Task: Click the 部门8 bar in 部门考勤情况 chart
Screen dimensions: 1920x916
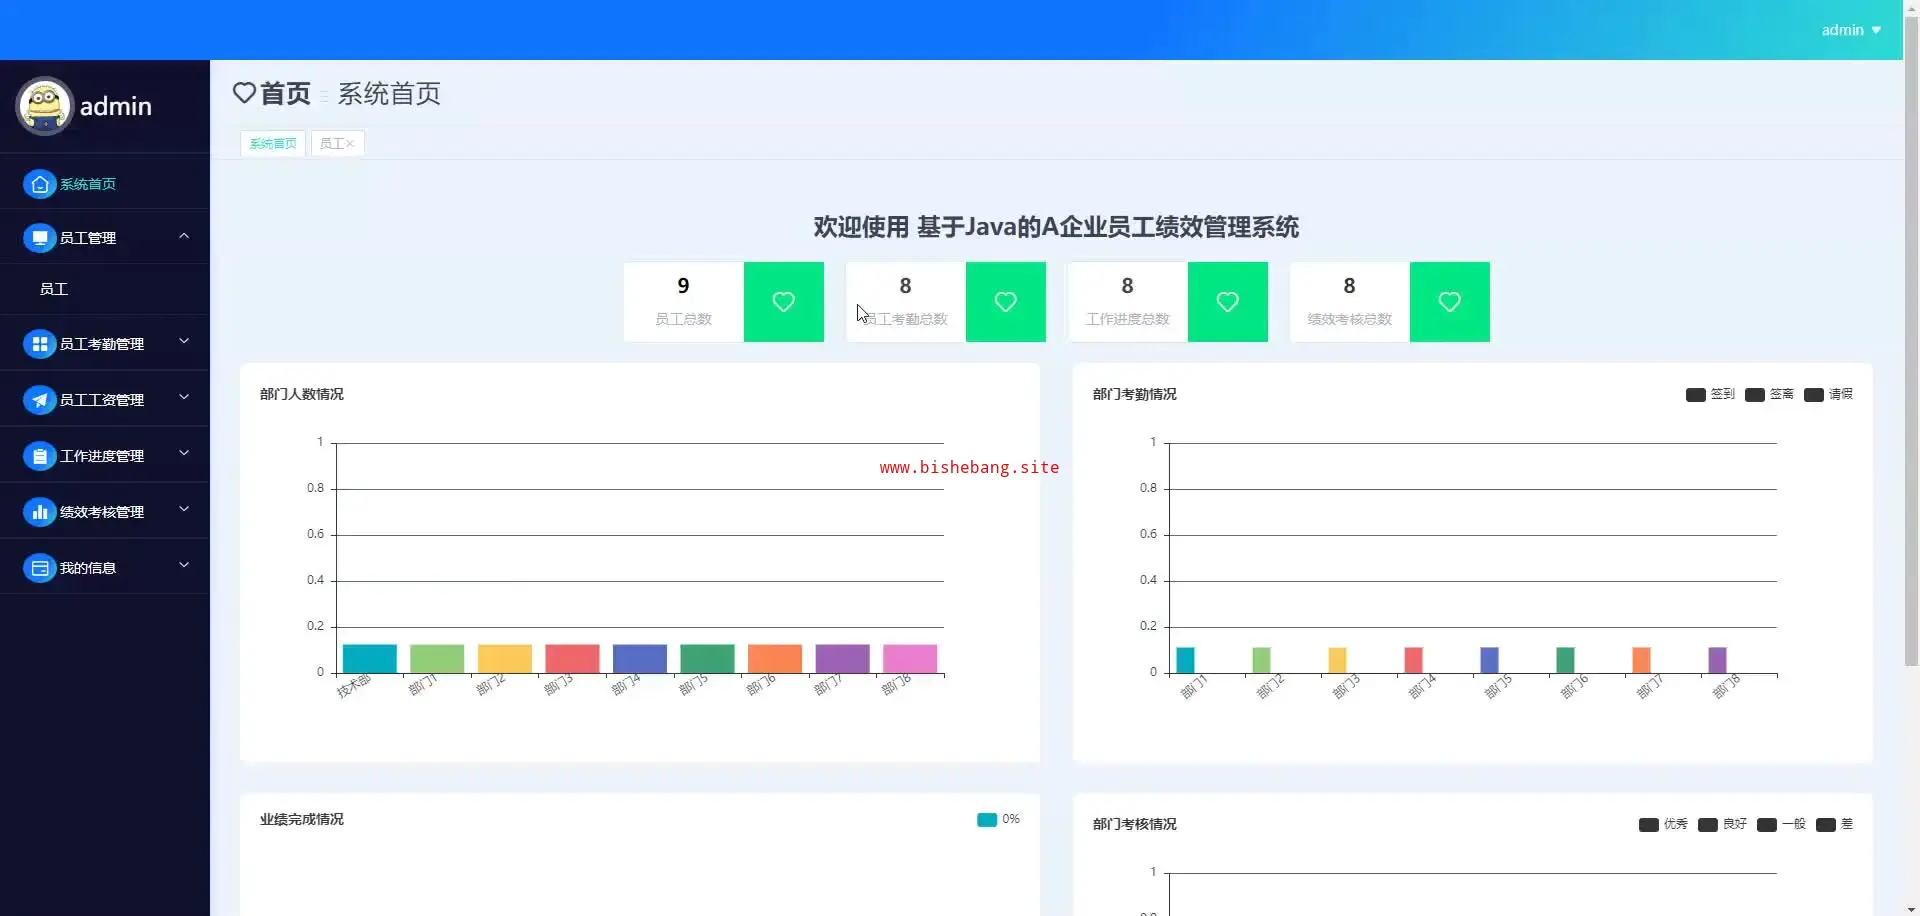Action: [1717, 660]
